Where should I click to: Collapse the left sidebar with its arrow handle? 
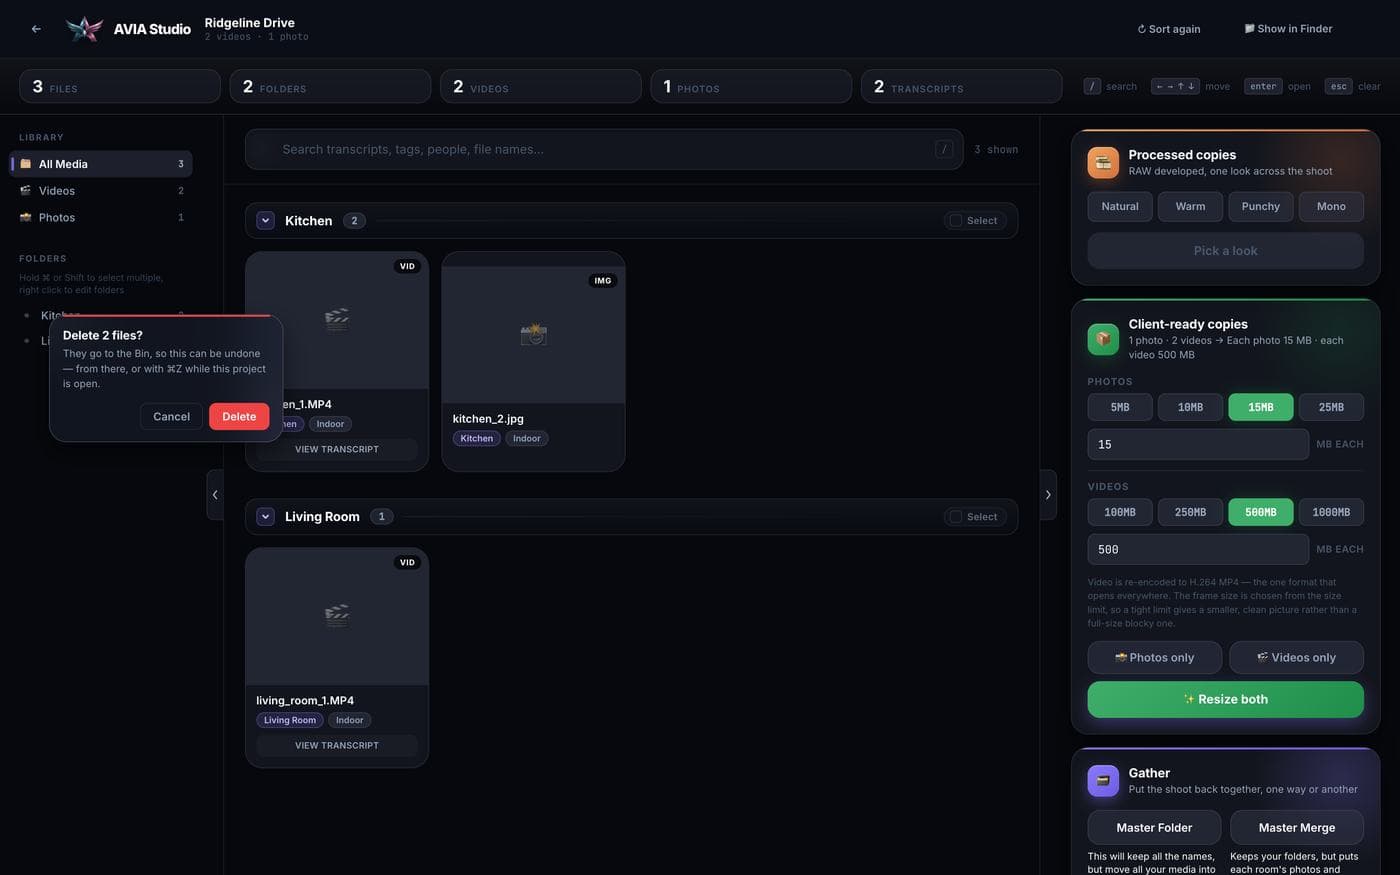215,495
